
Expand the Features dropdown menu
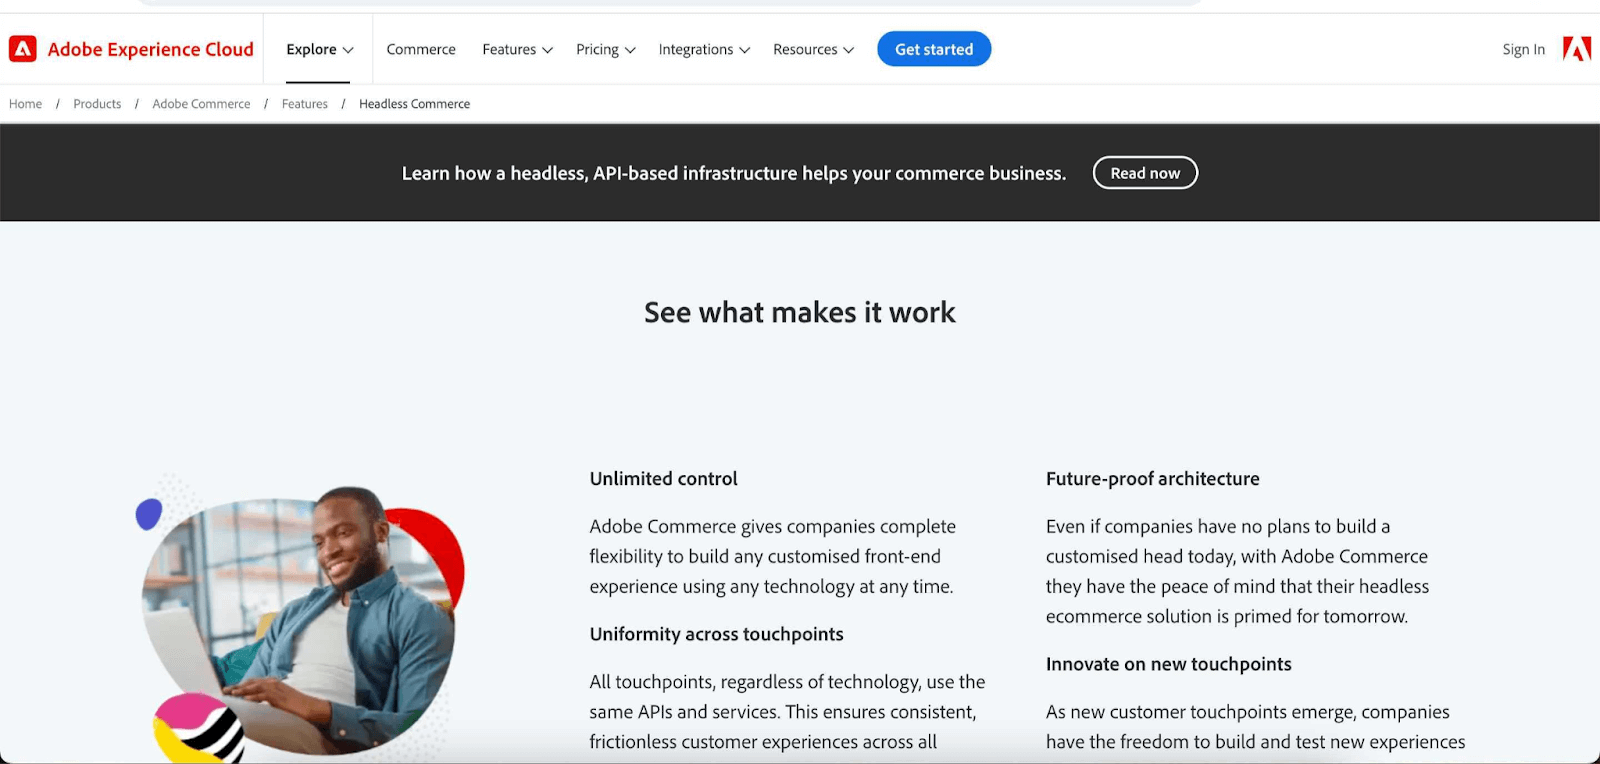point(517,49)
